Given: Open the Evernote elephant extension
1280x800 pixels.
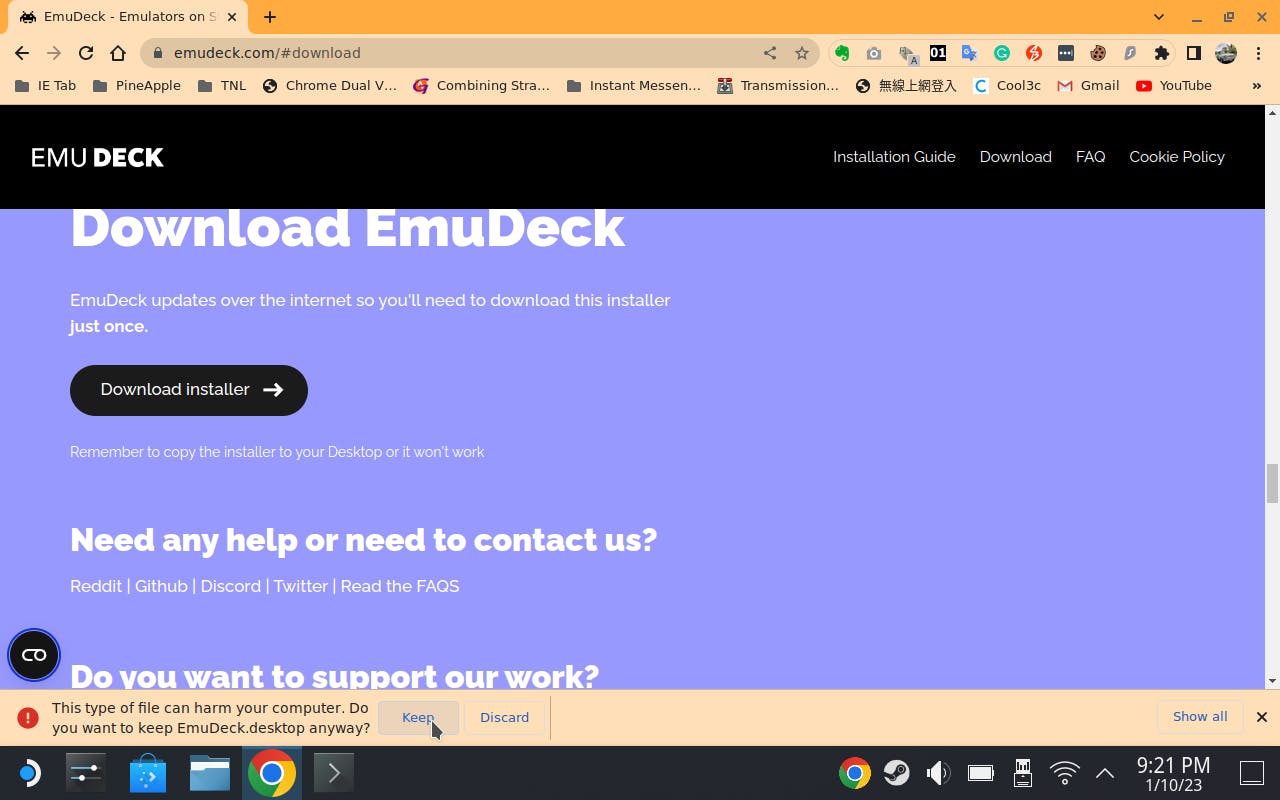Looking at the screenshot, I should click(842, 53).
